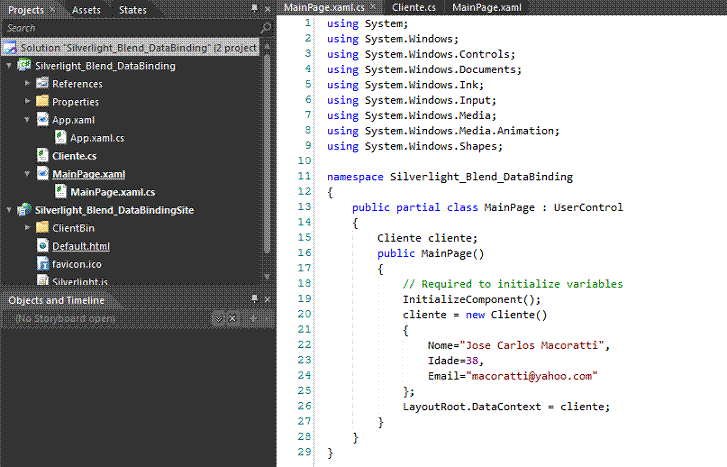This screenshot has width=727, height=467.
Task: Close the storyboard with the X button
Action: tap(232, 319)
